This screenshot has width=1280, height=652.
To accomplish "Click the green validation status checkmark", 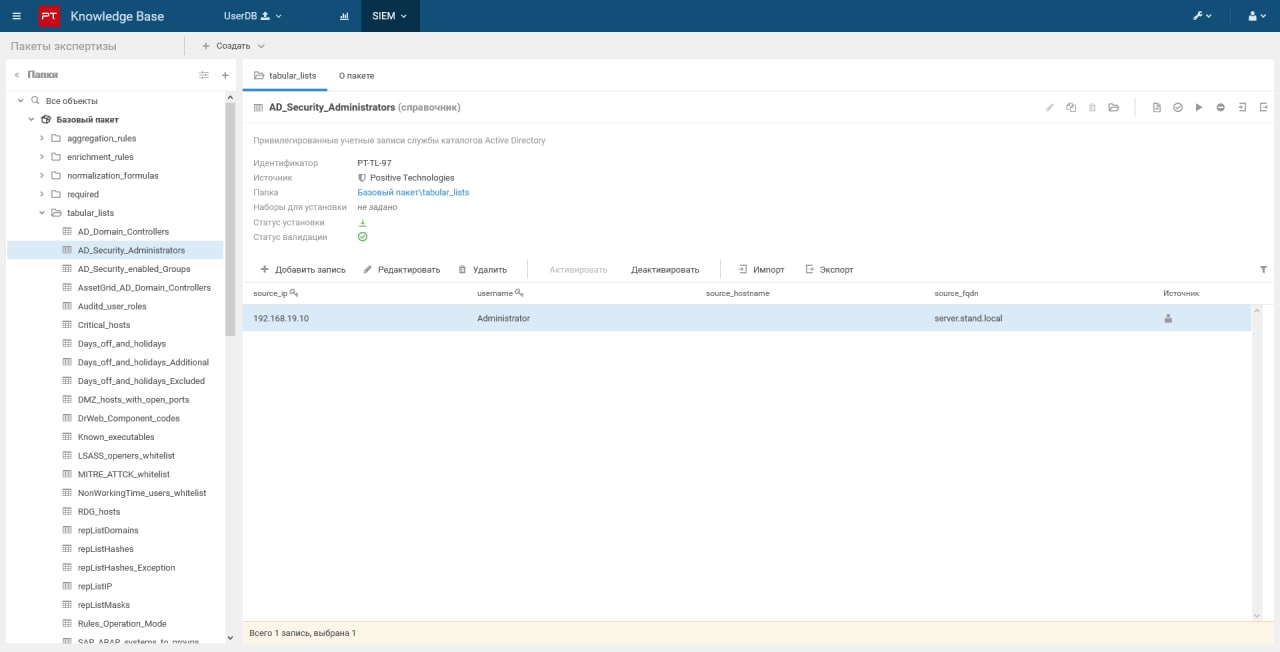I will (x=363, y=237).
